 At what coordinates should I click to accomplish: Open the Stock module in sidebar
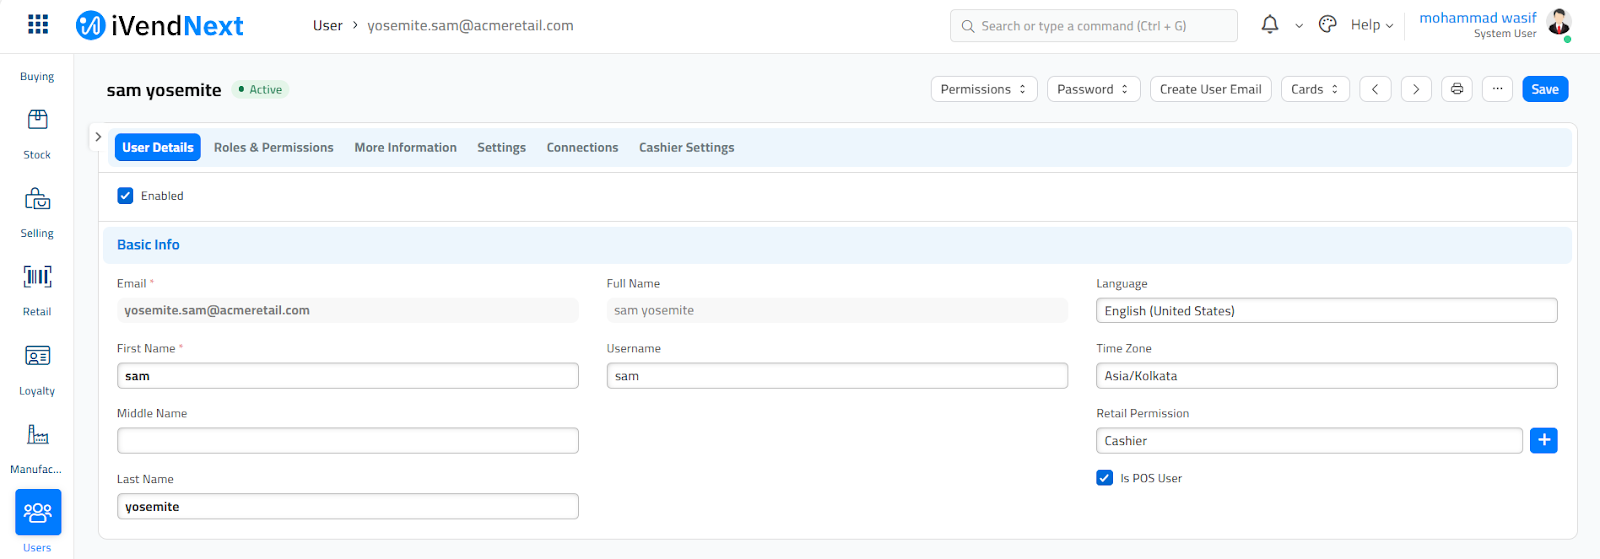(37, 120)
